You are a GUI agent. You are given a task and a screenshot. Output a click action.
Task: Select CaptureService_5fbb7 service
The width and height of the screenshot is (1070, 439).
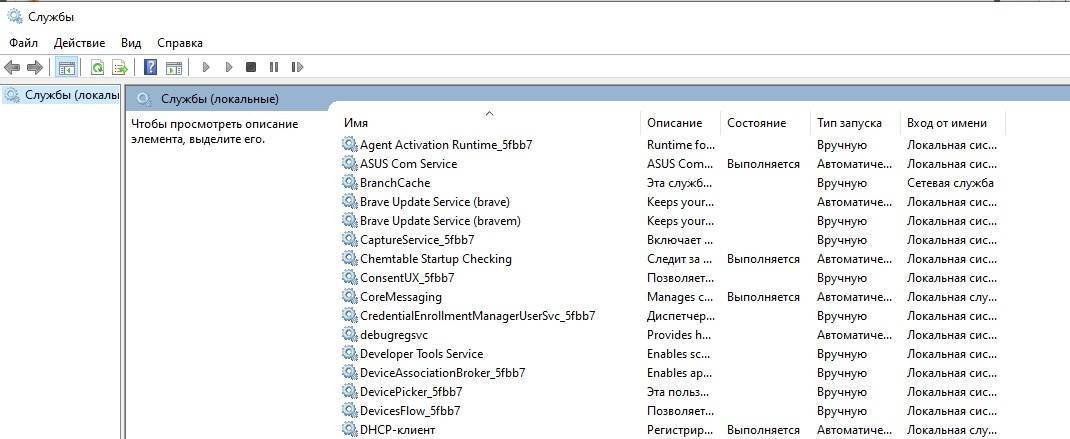click(x=417, y=240)
